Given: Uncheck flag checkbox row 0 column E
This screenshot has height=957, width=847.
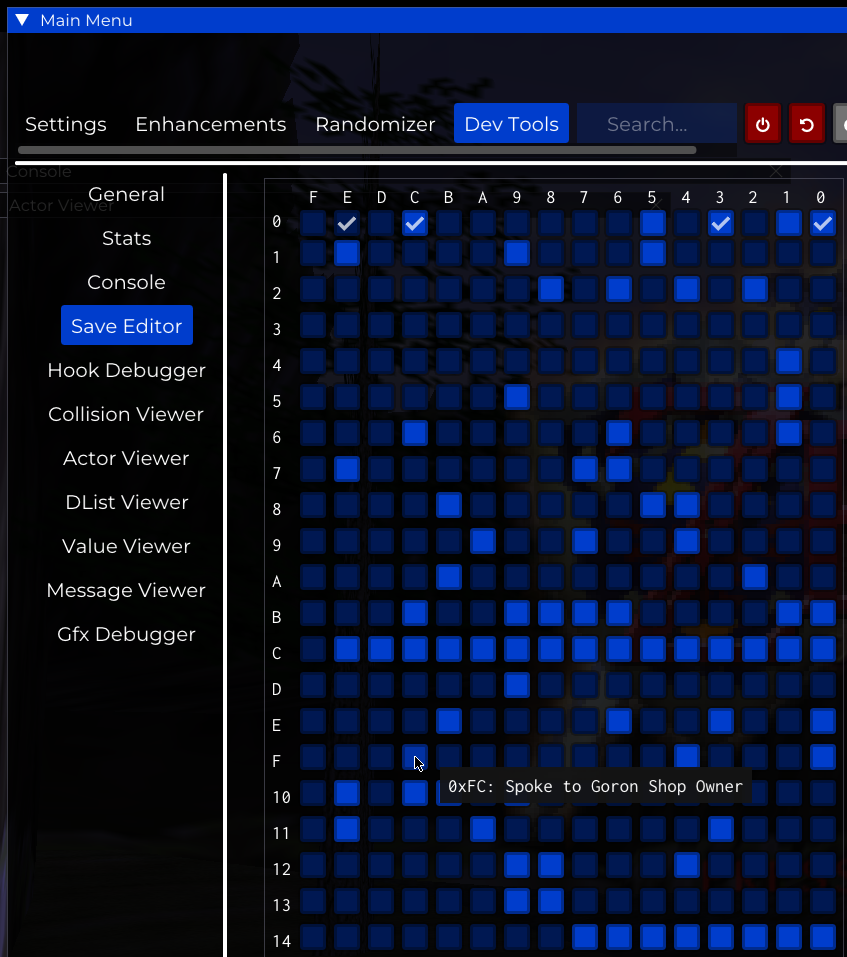Looking at the screenshot, I should click(347, 223).
